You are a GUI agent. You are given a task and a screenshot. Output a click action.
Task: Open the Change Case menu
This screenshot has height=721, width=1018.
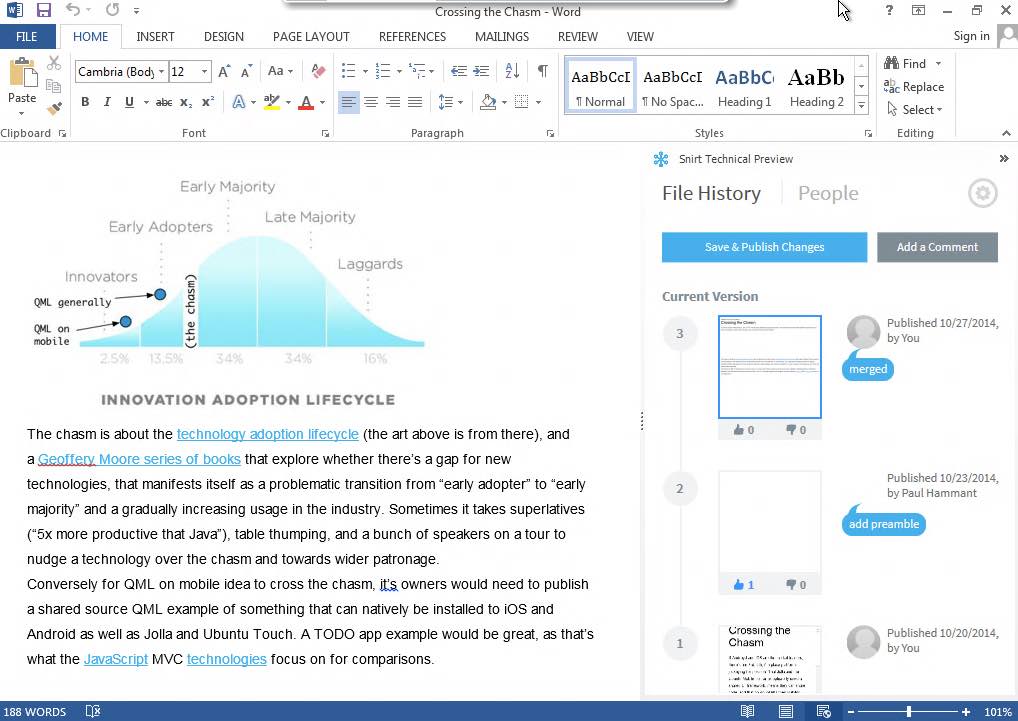click(280, 71)
